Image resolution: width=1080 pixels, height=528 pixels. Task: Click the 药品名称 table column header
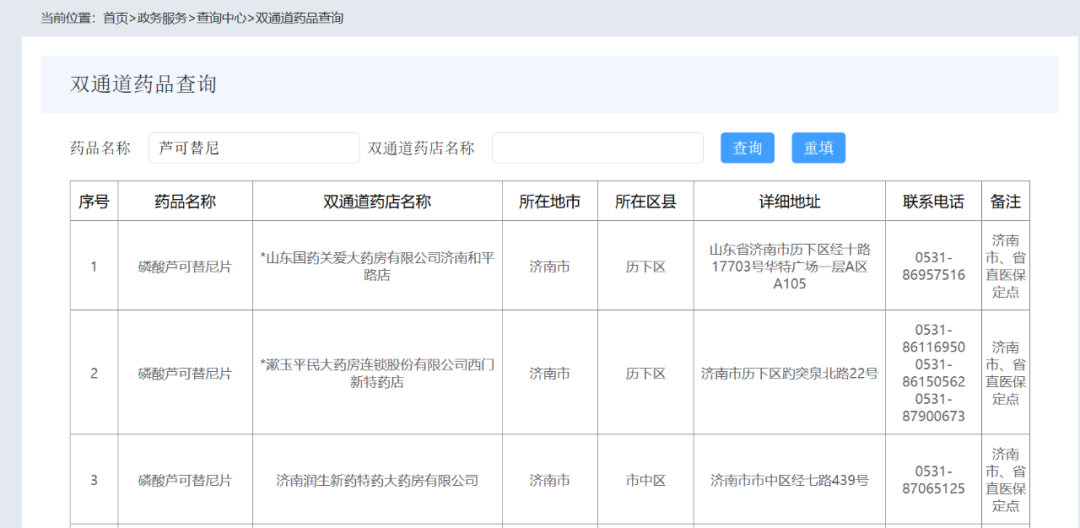point(185,201)
